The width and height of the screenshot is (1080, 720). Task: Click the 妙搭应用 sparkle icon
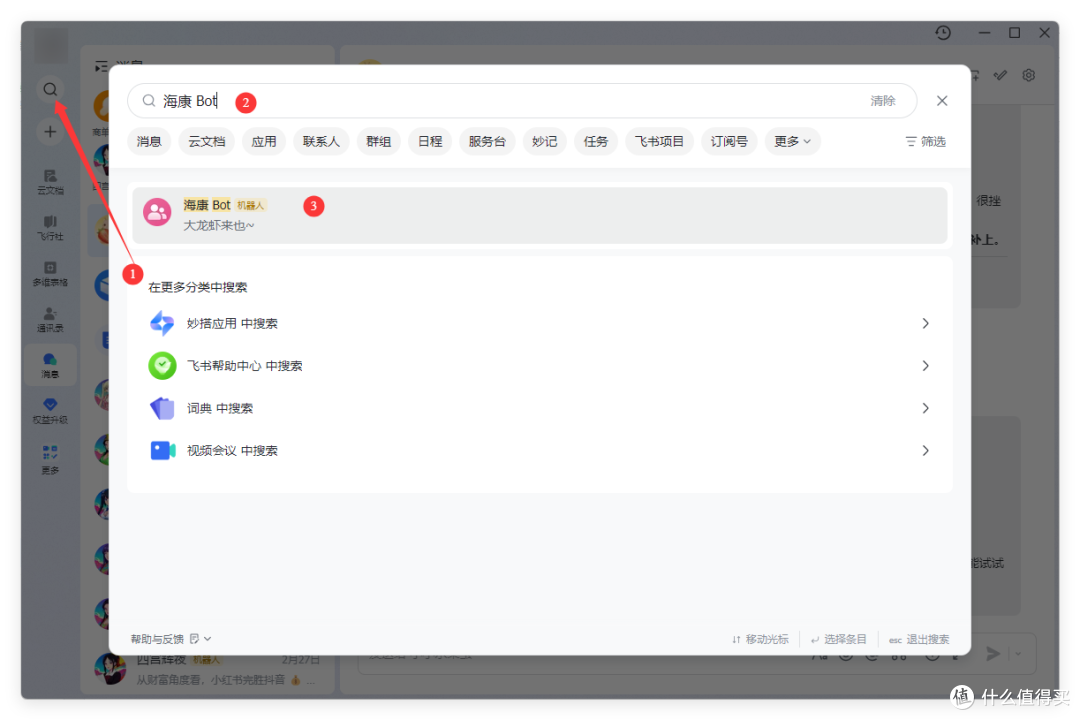(163, 323)
